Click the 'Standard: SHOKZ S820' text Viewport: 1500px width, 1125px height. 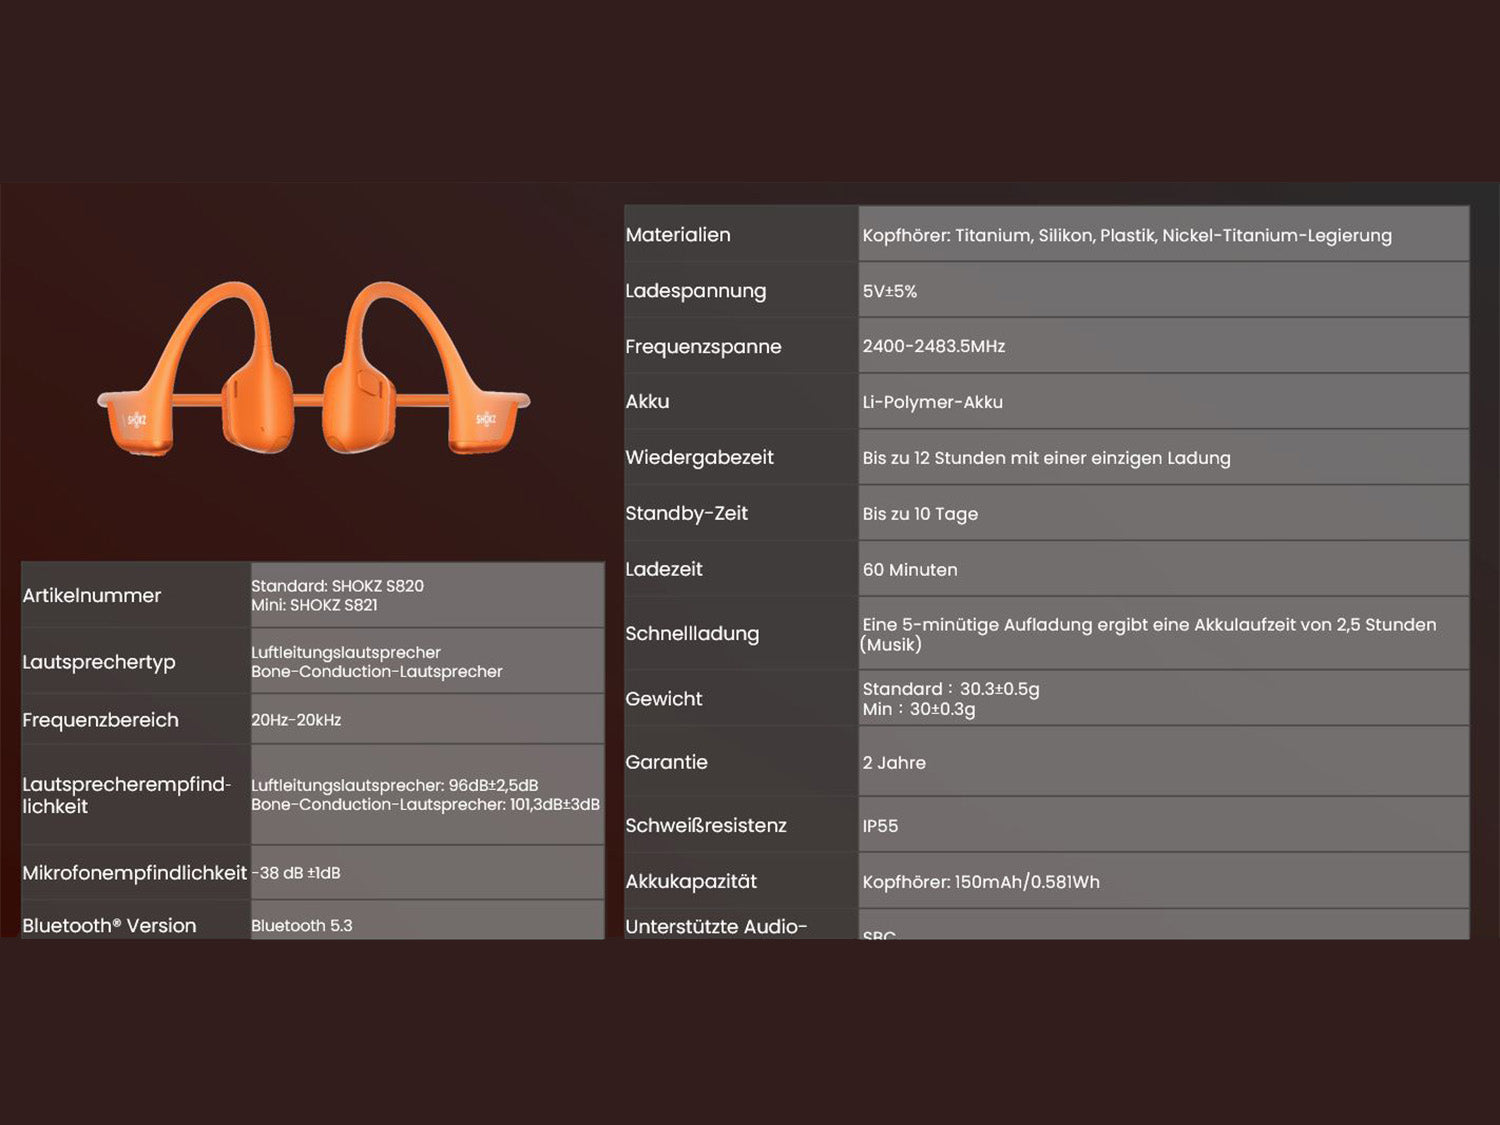coord(337,586)
